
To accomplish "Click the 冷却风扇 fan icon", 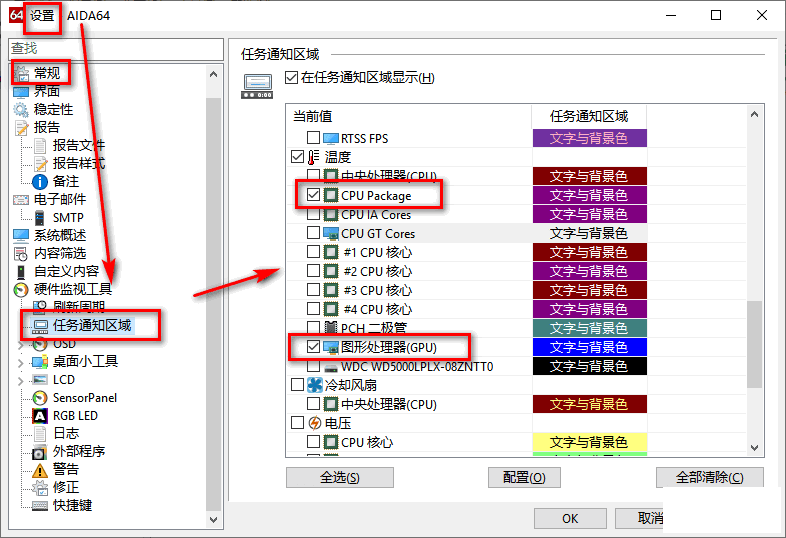I will [314, 385].
